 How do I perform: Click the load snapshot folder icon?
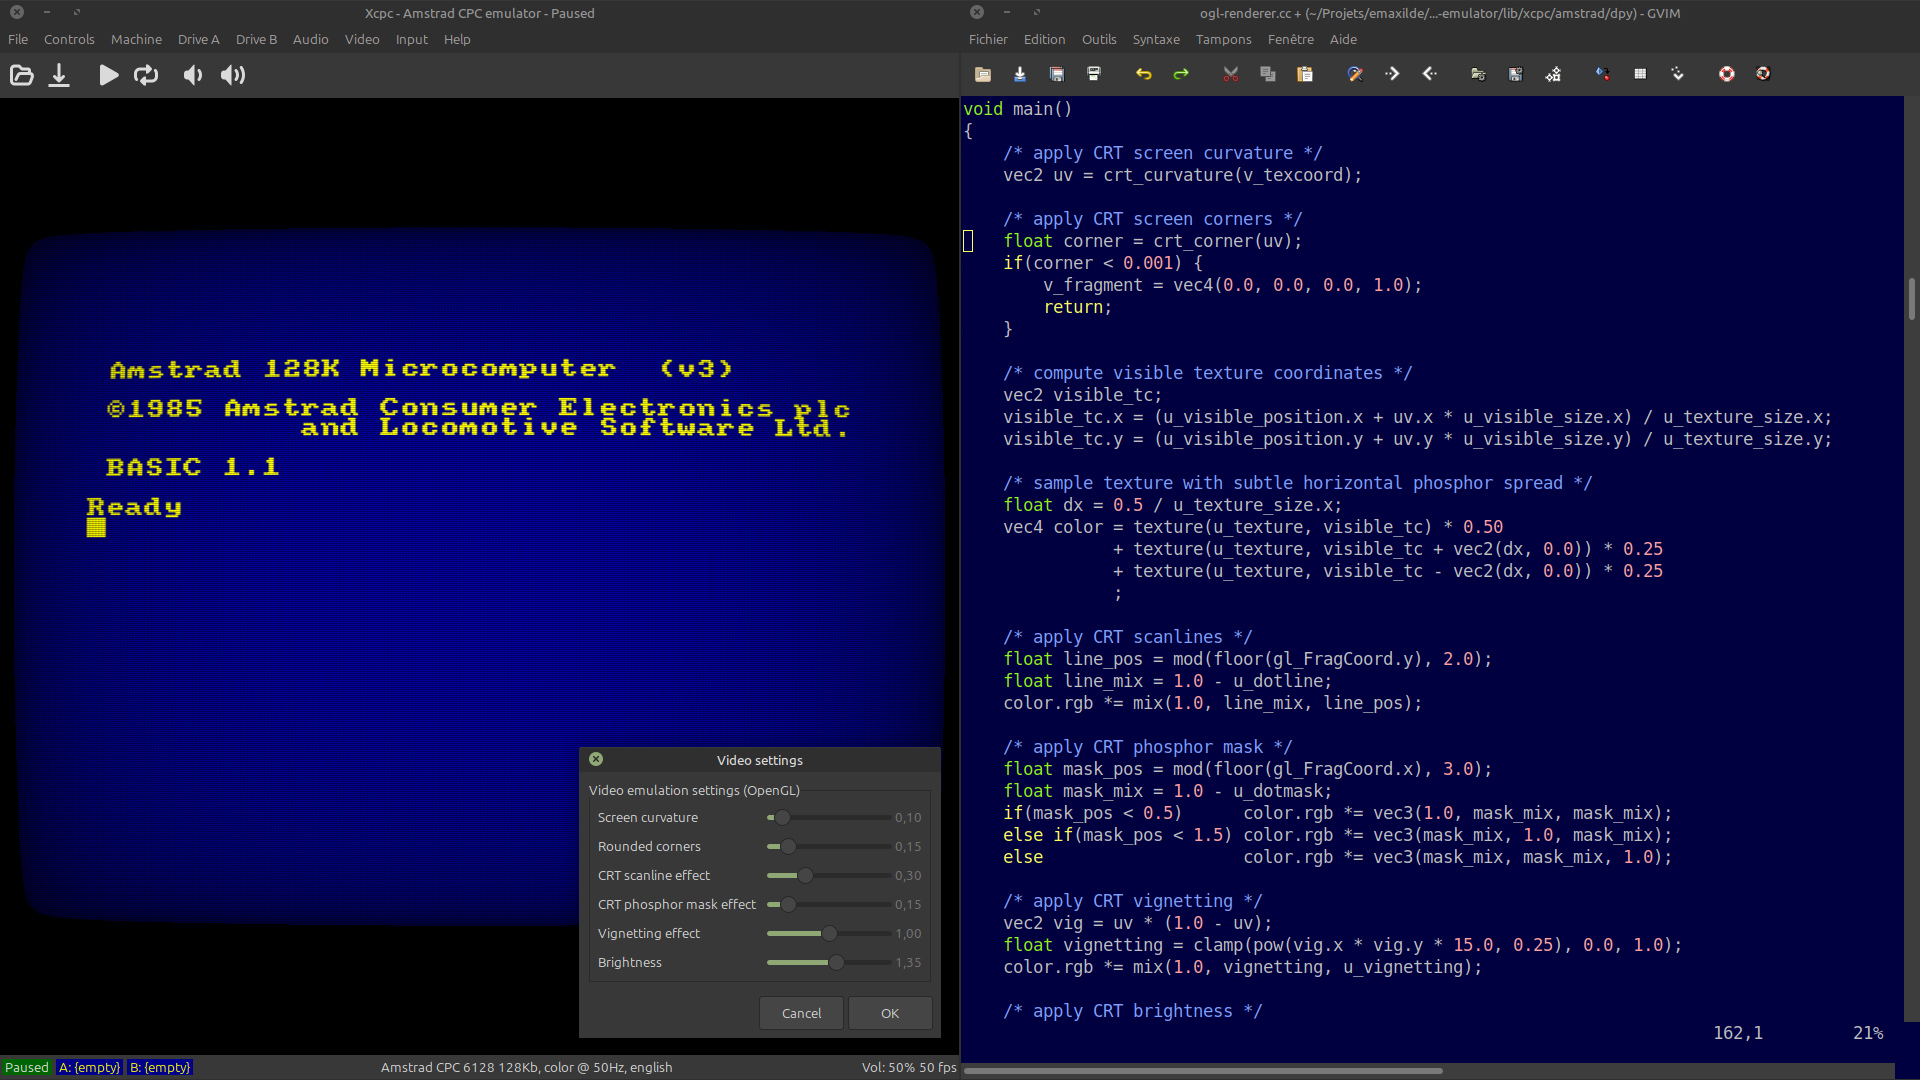[x=21, y=75]
